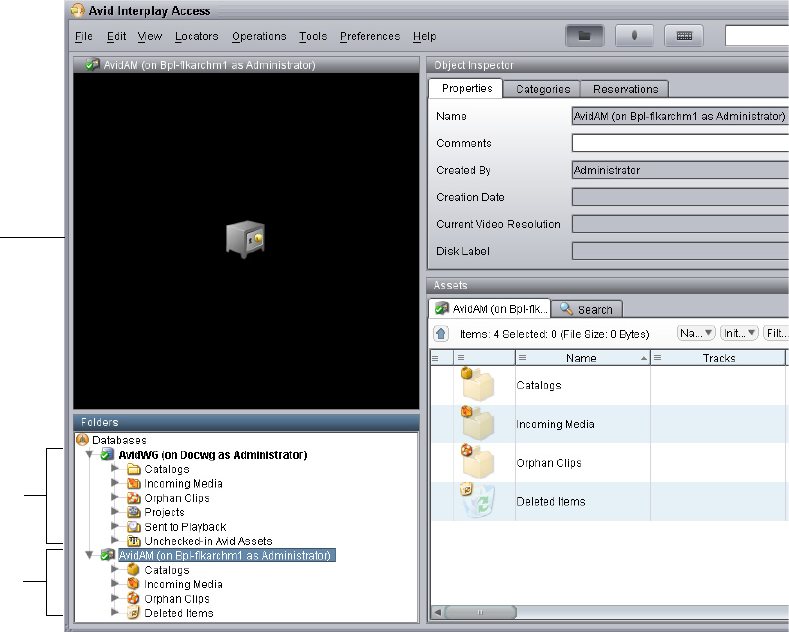Open the Help menu
This screenshot has height=632, width=789.
[x=425, y=36]
